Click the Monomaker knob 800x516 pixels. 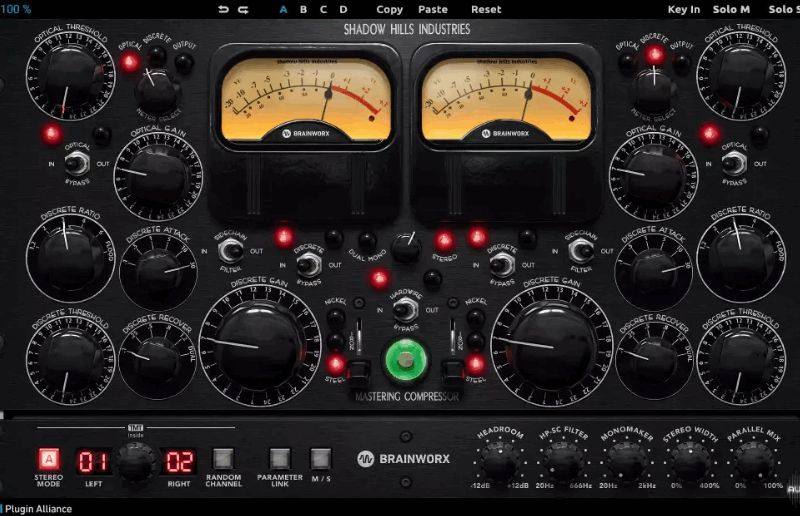pos(627,460)
